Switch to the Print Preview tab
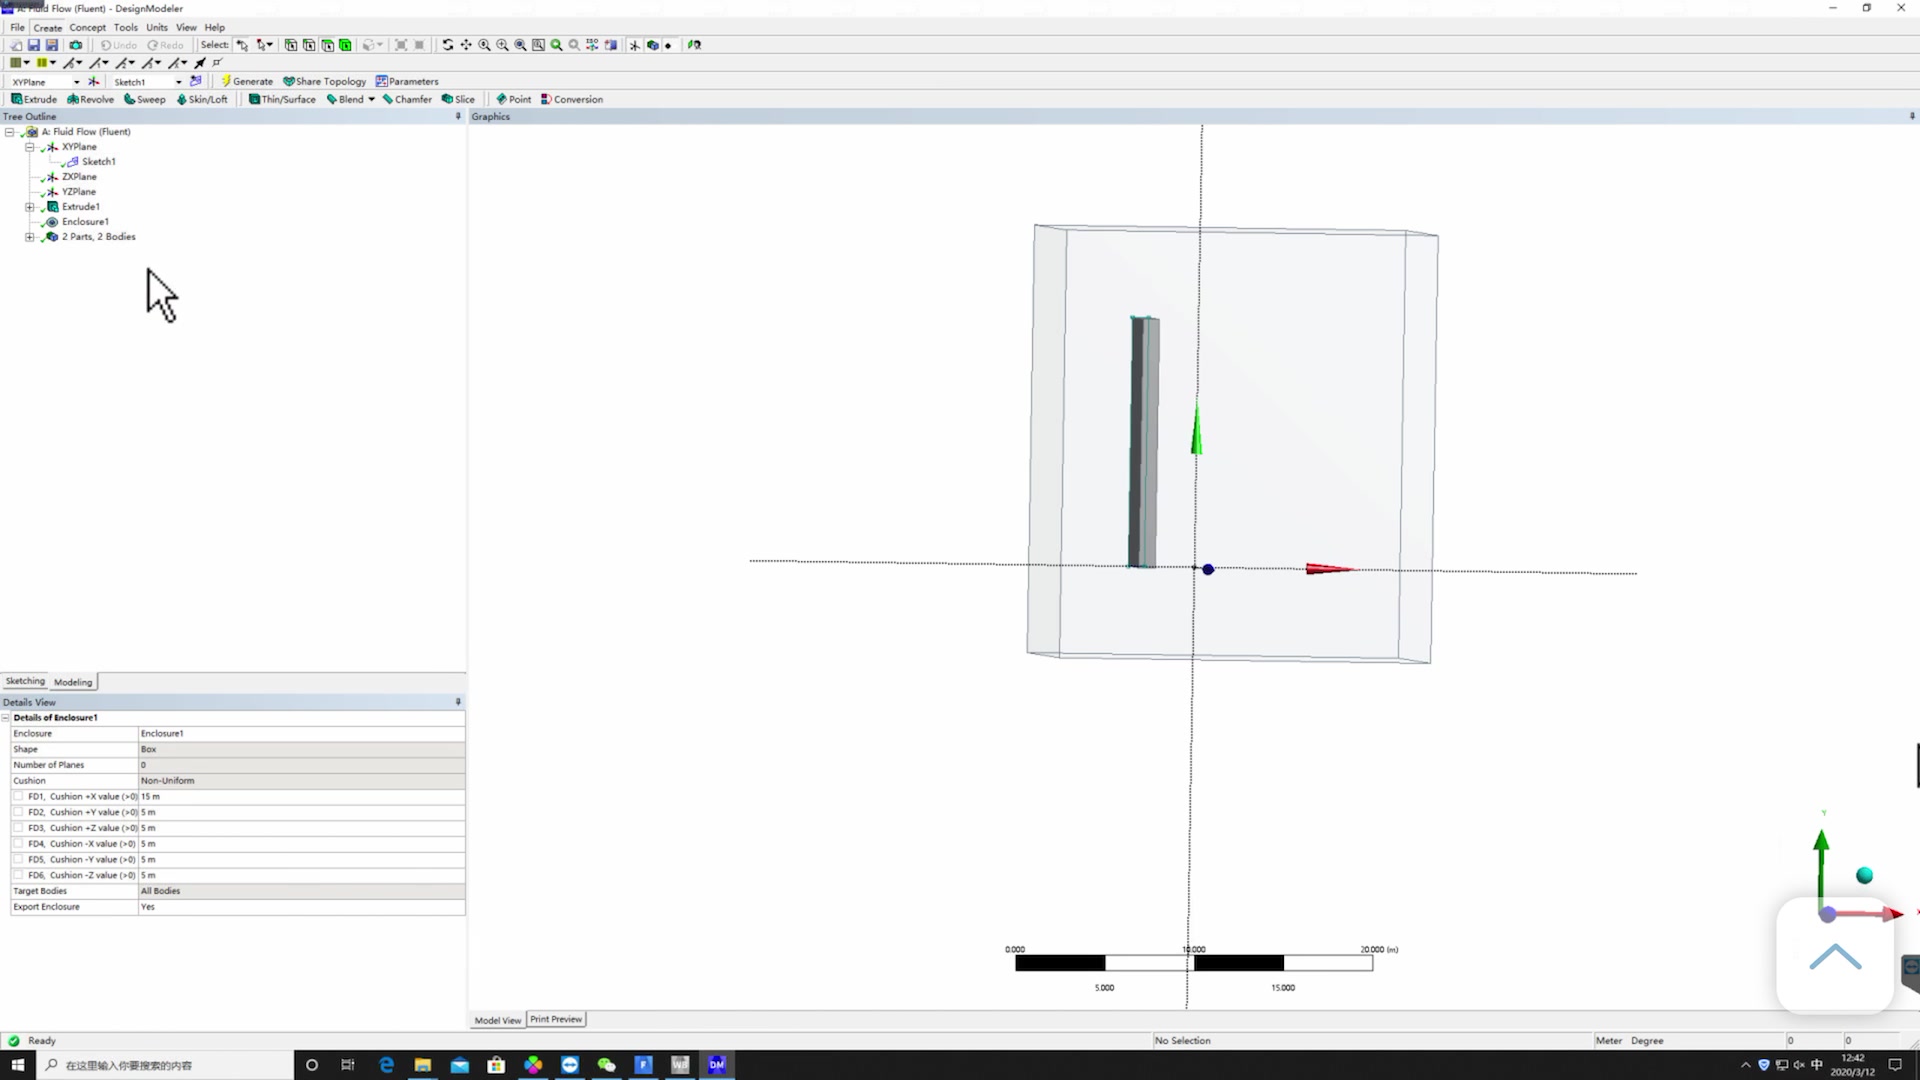The height and width of the screenshot is (1080, 1920). point(556,1019)
